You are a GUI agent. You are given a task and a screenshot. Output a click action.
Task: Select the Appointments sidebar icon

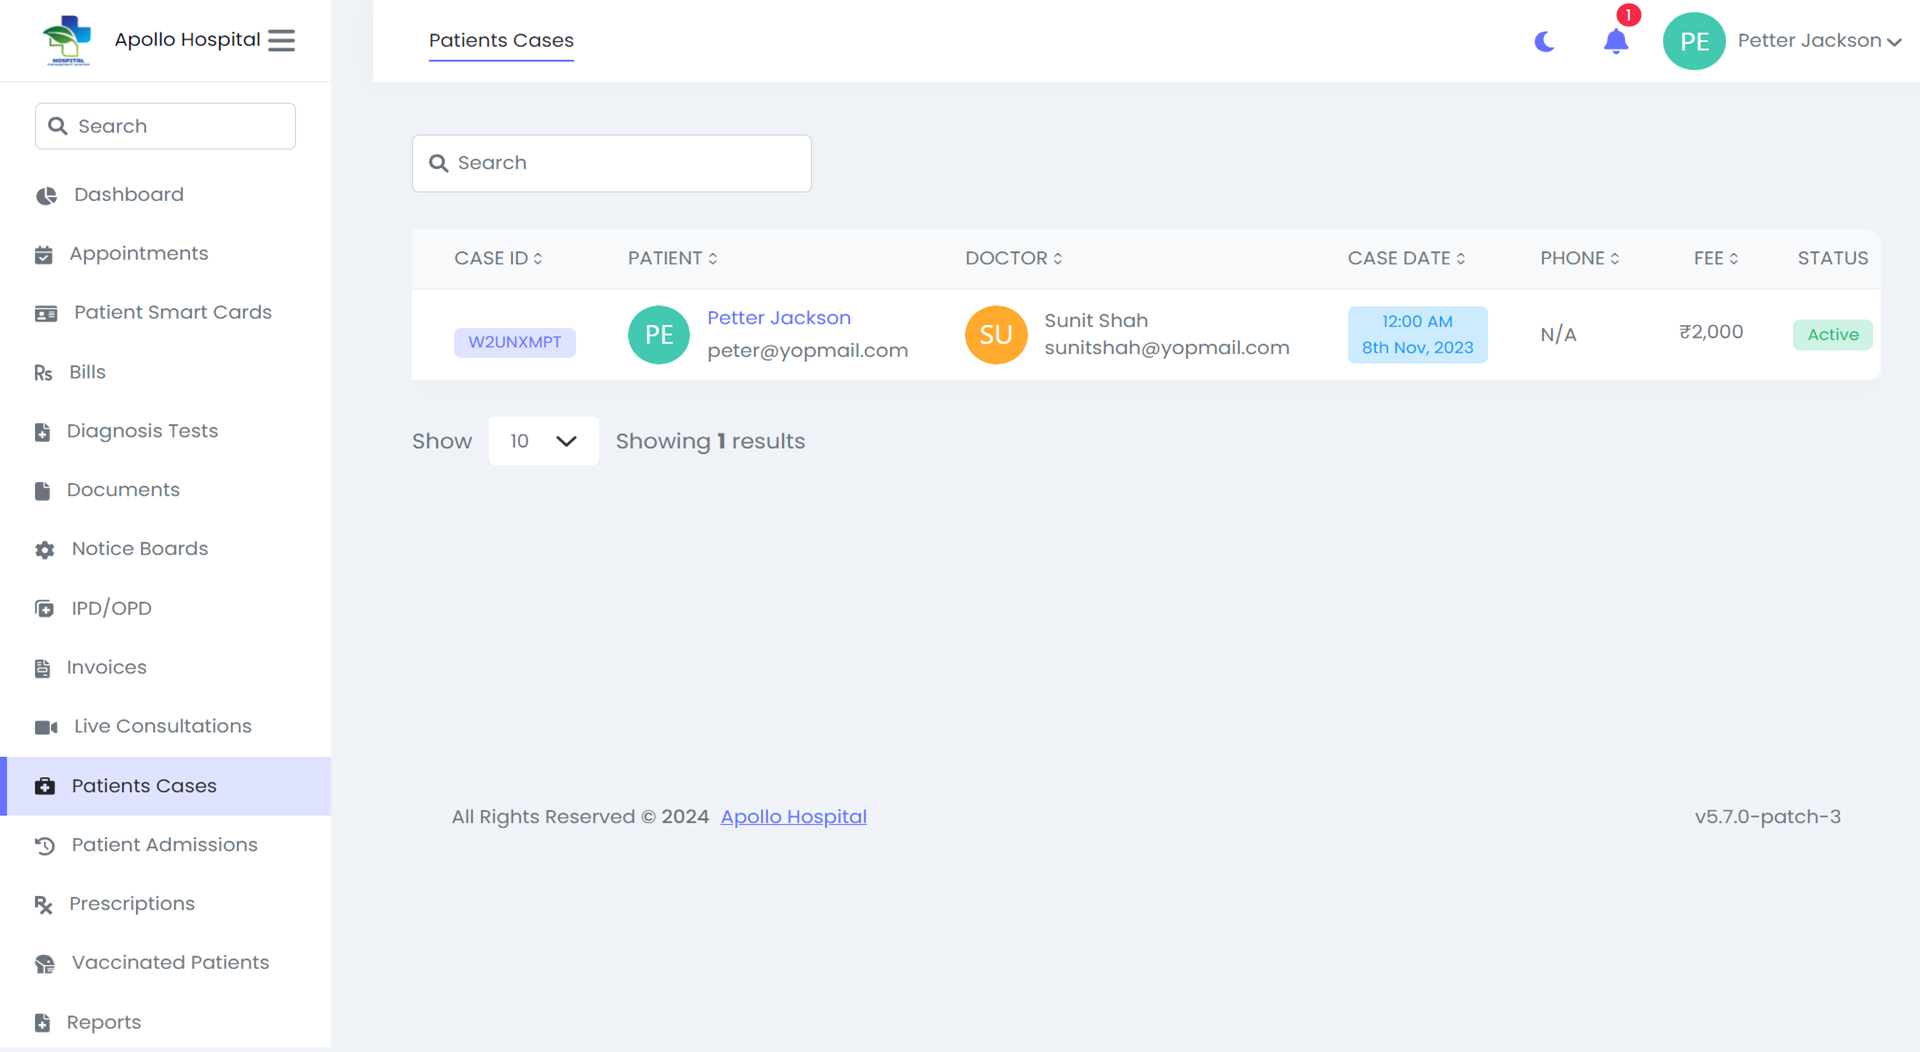tap(44, 253)
